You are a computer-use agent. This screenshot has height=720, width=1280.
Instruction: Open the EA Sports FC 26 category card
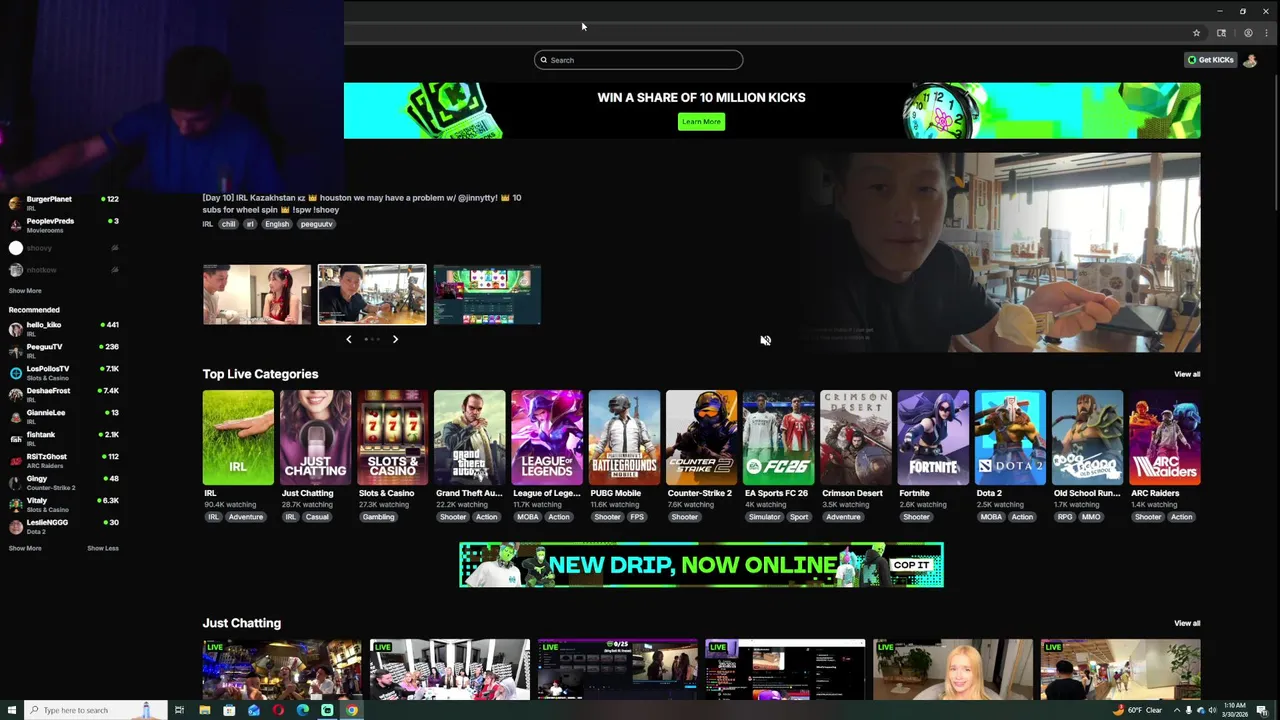click(779, 438)
